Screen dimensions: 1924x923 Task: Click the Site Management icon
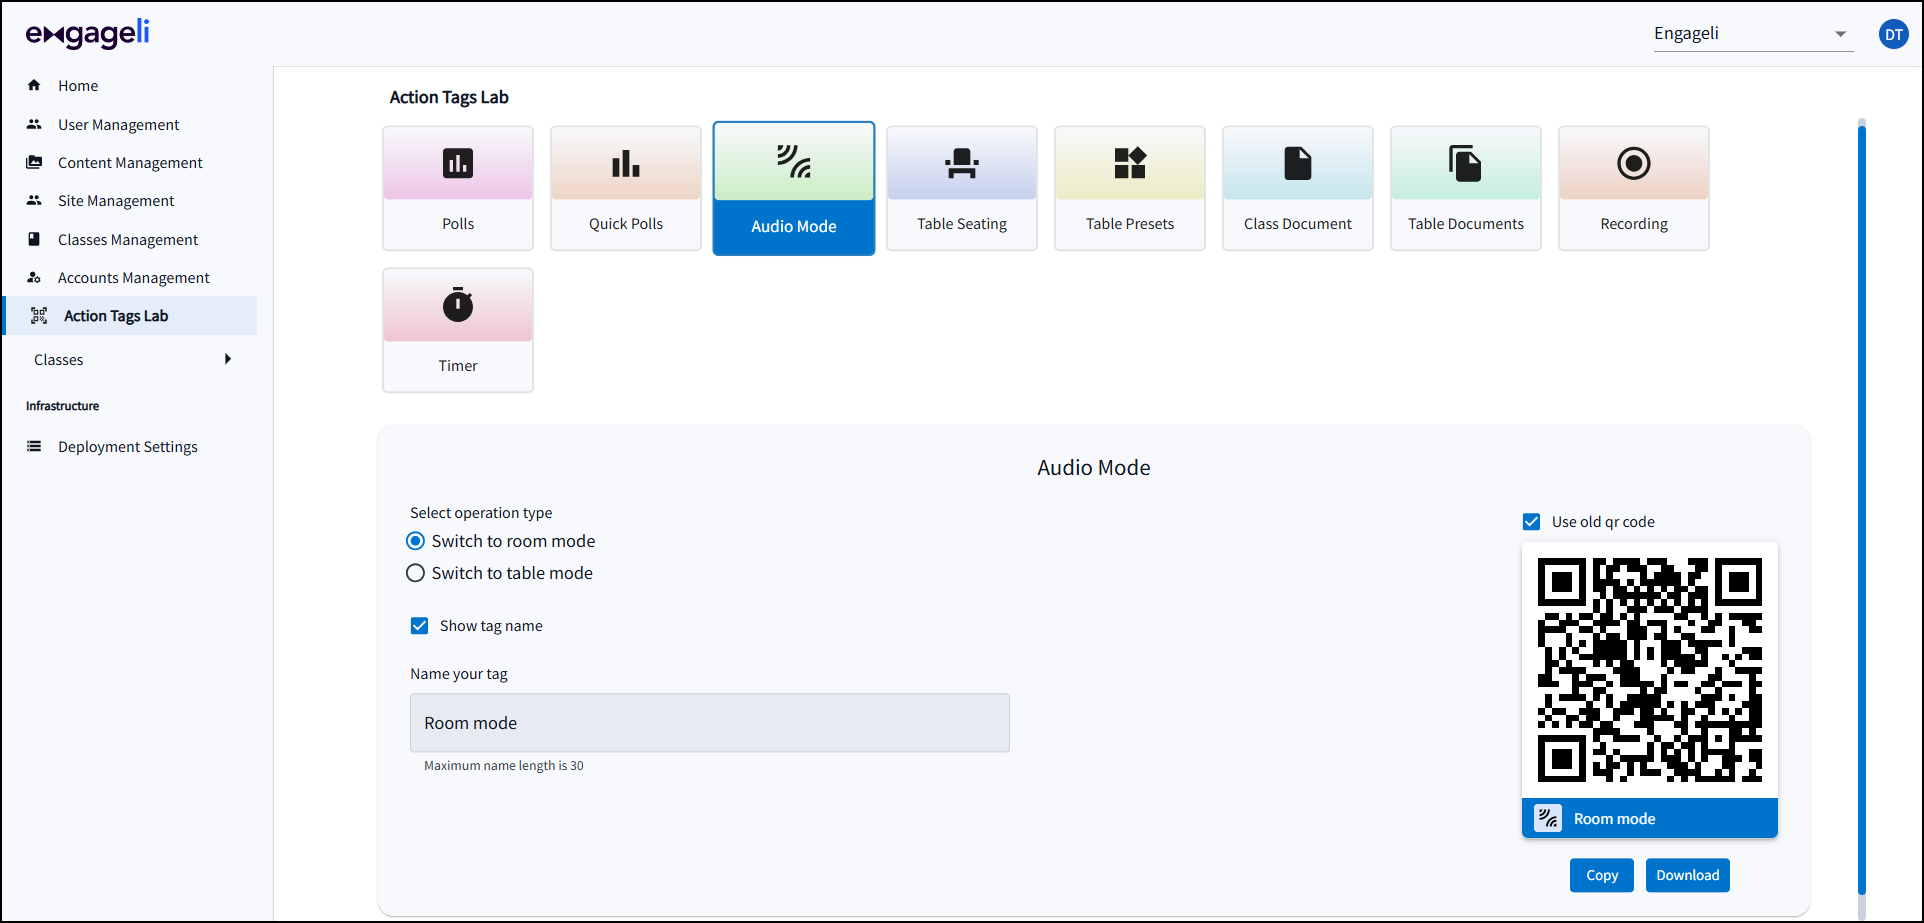(x=34, y=200)
